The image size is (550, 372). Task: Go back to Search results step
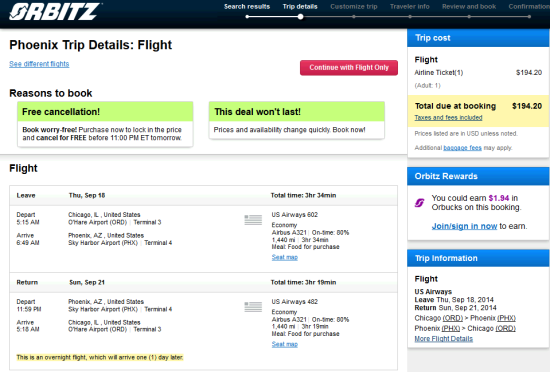tap(247, 6)
